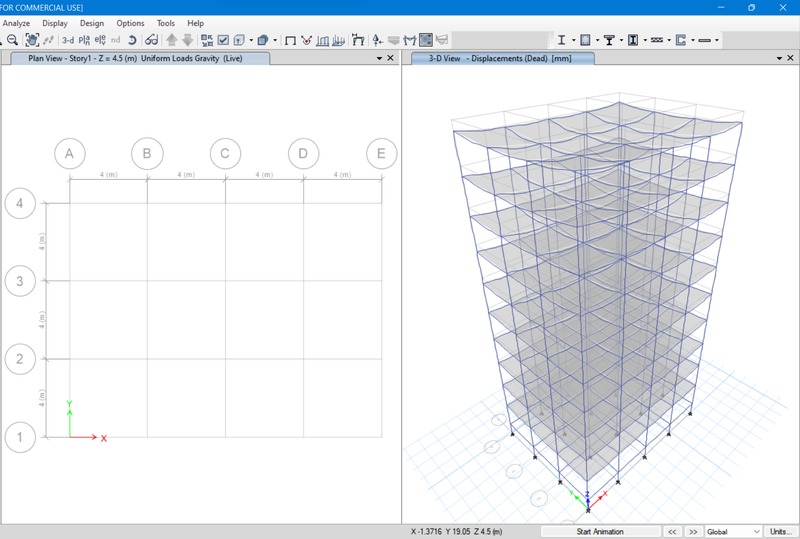The height and width of the screenshot is (539, 800).
Task: Open the Analyze menu
Action: [16, 23]
